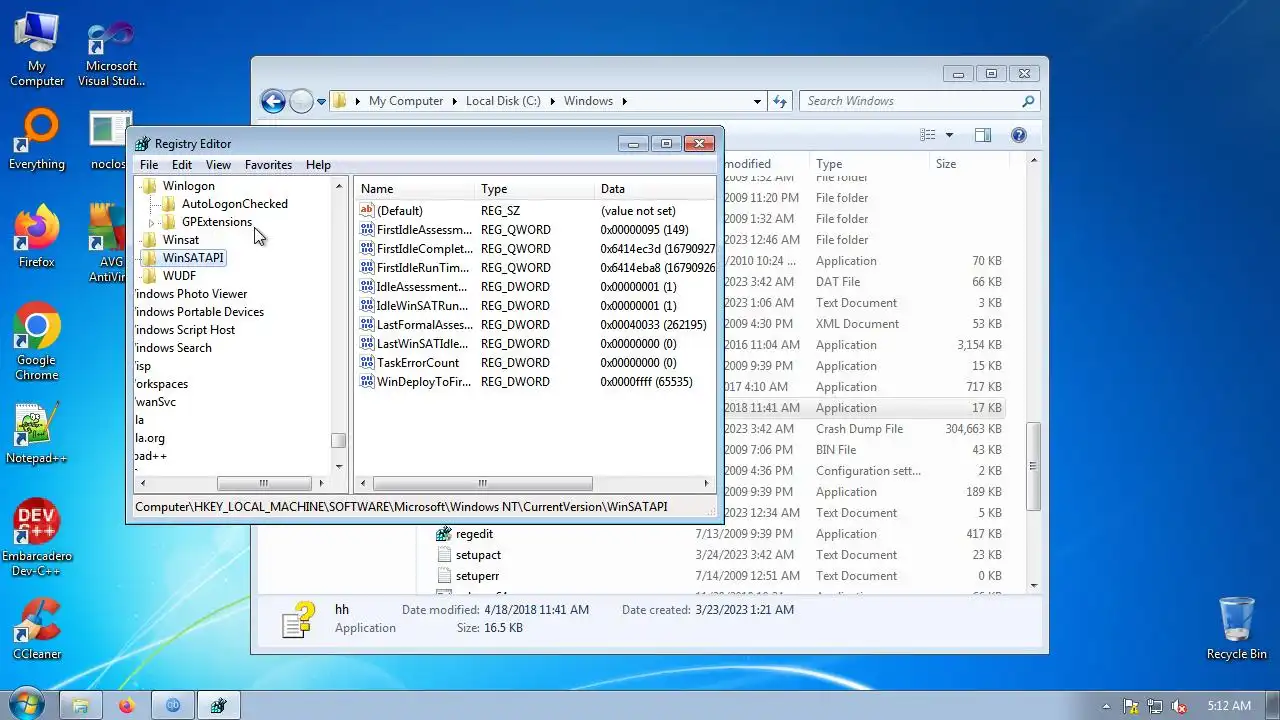Open Favorites menu in Registry Editor
1280x720 pixels.
[x=269, y=165]
